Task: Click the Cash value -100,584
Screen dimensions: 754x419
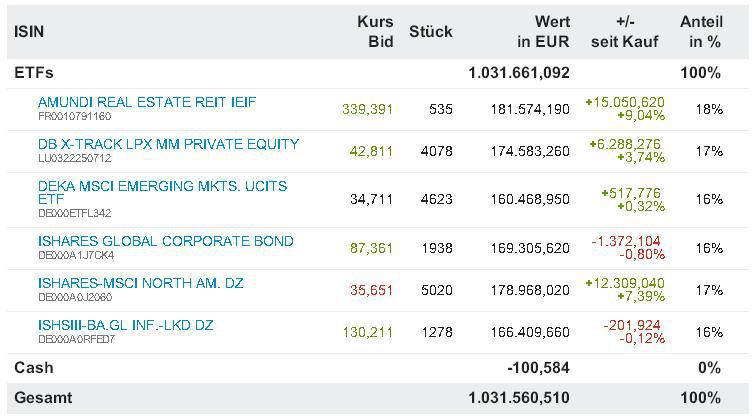Action: pyautogui.click(x=538, y=368)
